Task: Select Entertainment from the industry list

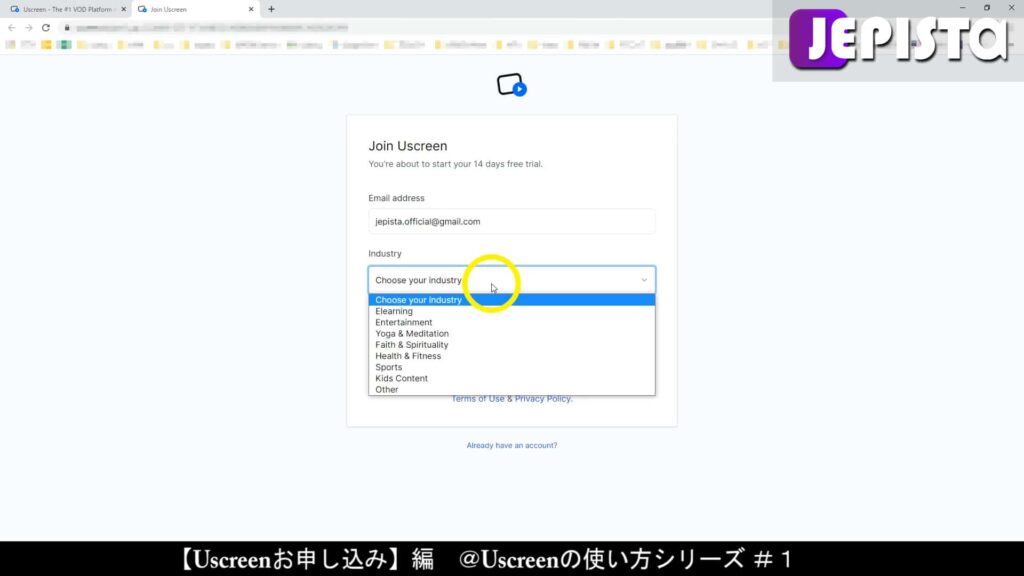Action: pos(405,322)
